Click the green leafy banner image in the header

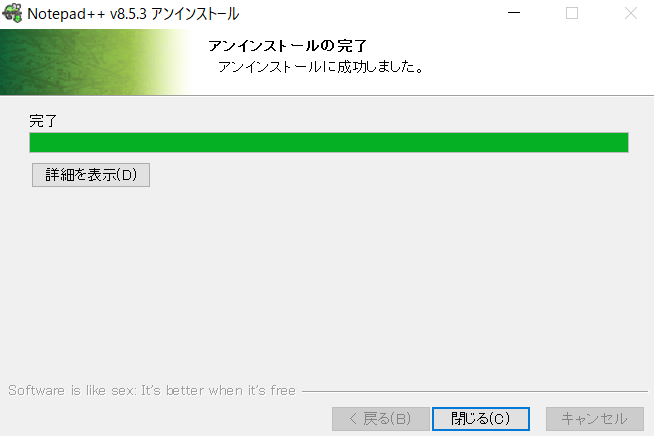click(x=94, y=62)
